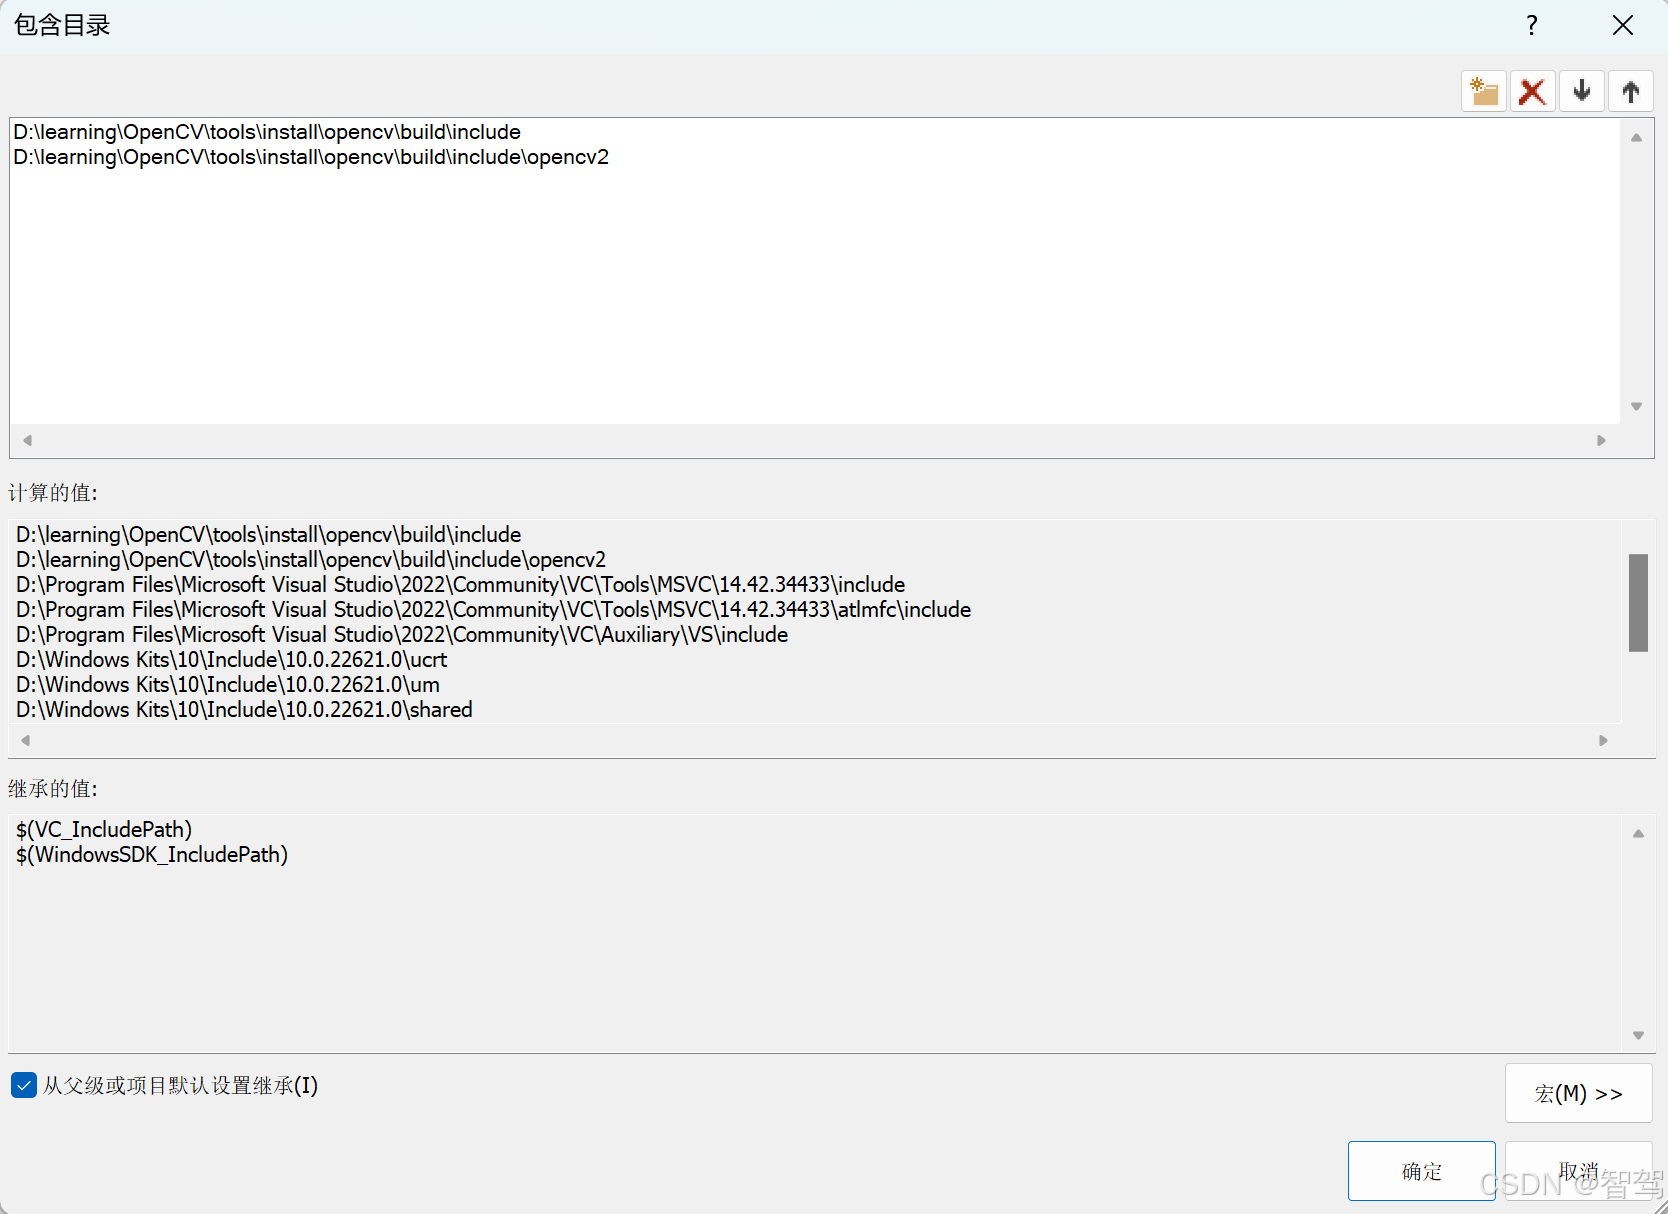Screen dimensions: 1668x1214
Task: Click the first opencv\build\include line under 计算的值
Action: [269, 535]
